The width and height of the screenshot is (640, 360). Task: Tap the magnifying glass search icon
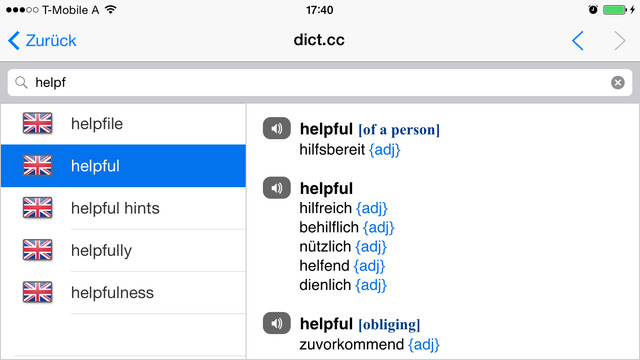click(21, 82)
